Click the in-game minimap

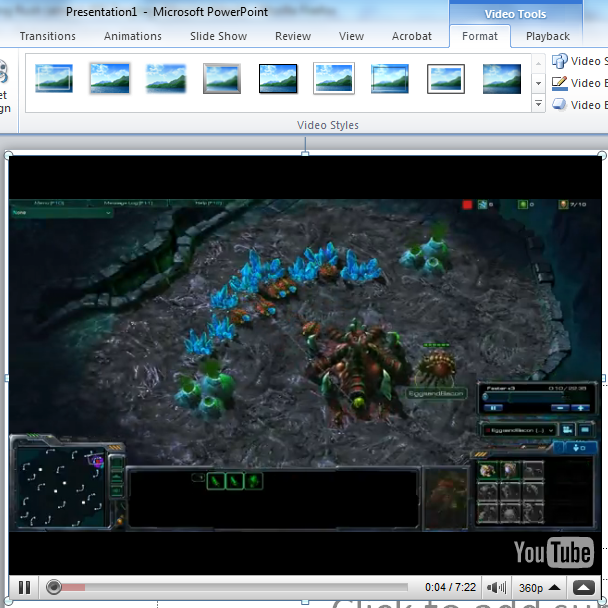(x=60, y=487)
